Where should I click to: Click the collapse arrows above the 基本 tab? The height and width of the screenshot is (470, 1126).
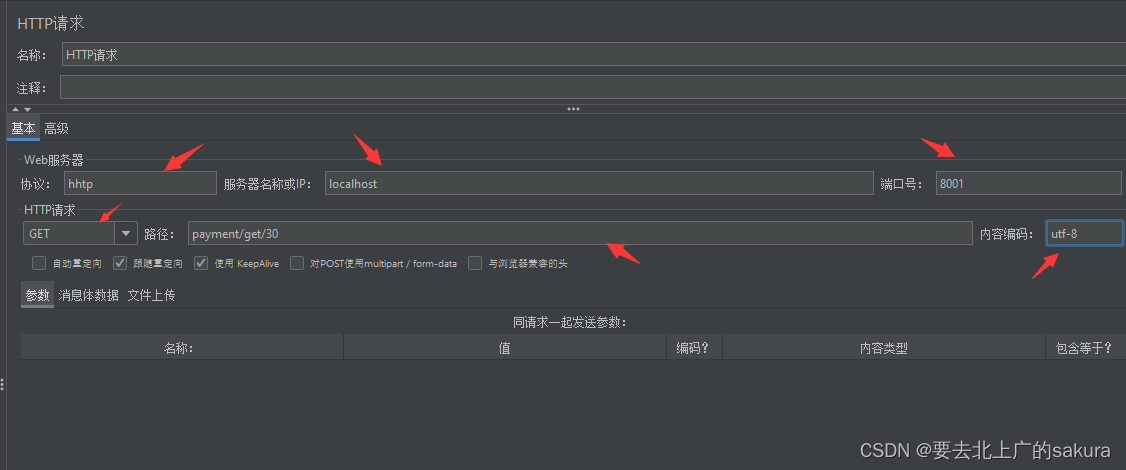coord(22,110)
